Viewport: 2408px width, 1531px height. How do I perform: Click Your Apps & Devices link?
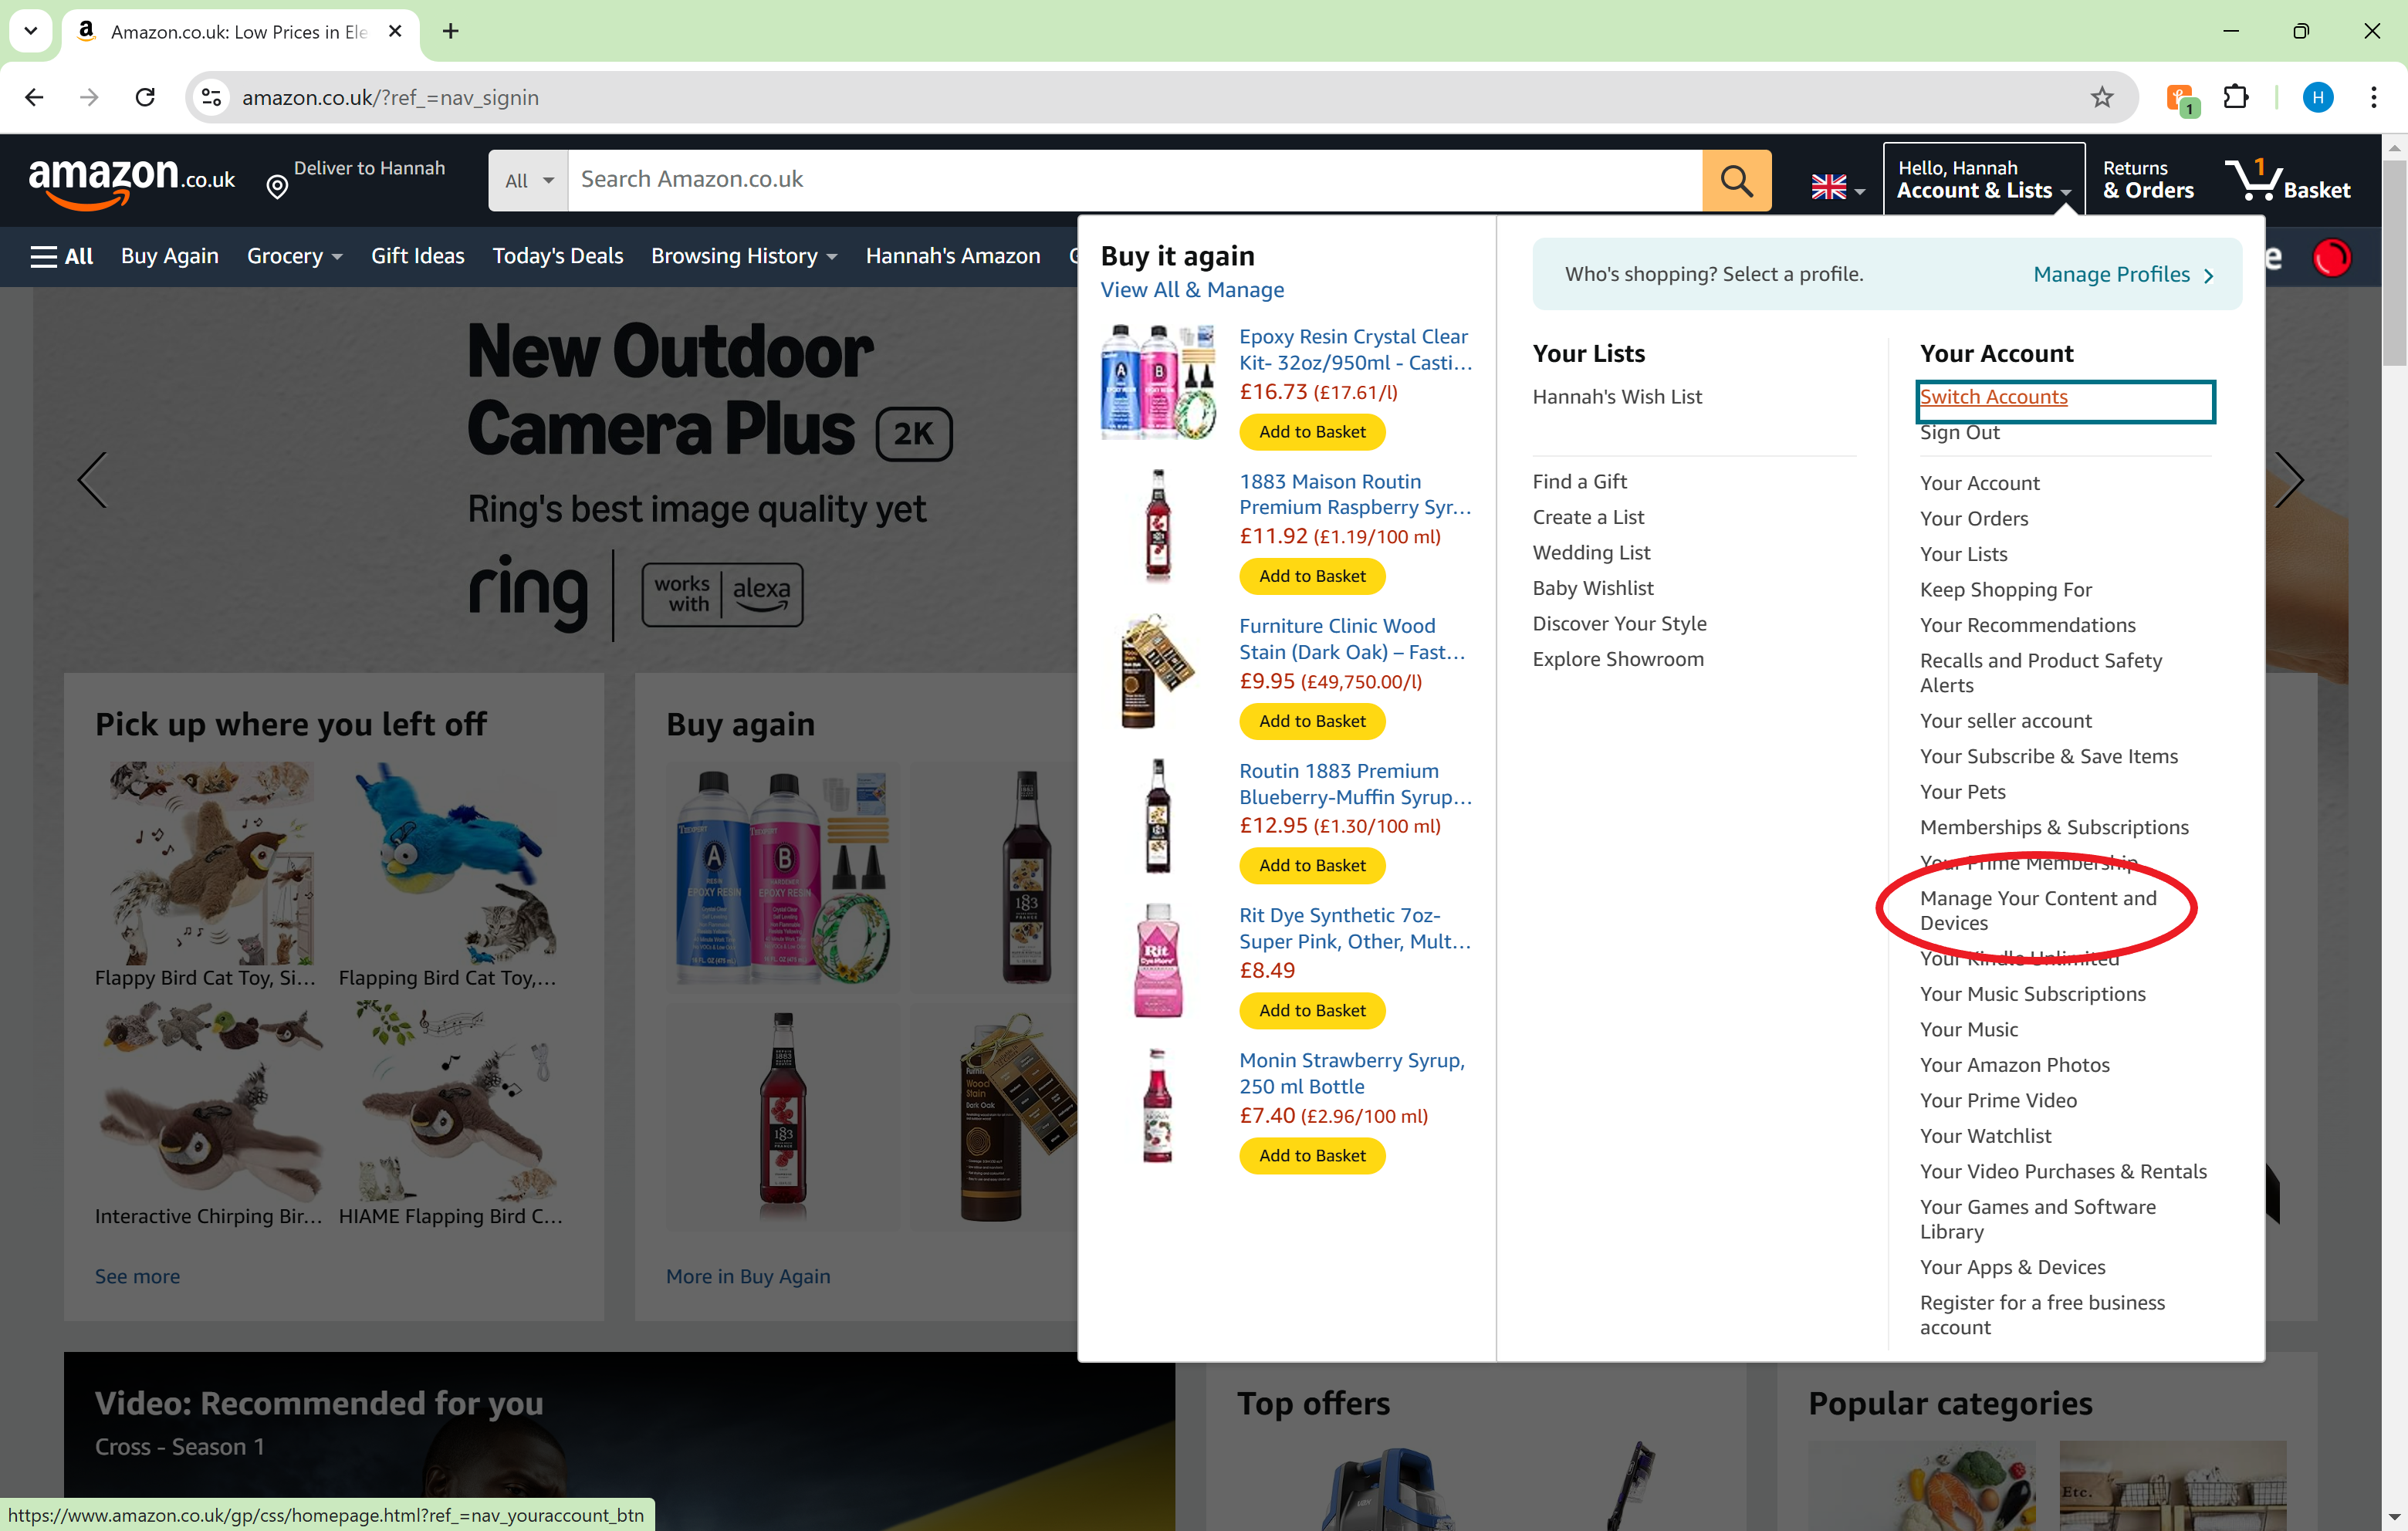(x=2012, y=1268)
